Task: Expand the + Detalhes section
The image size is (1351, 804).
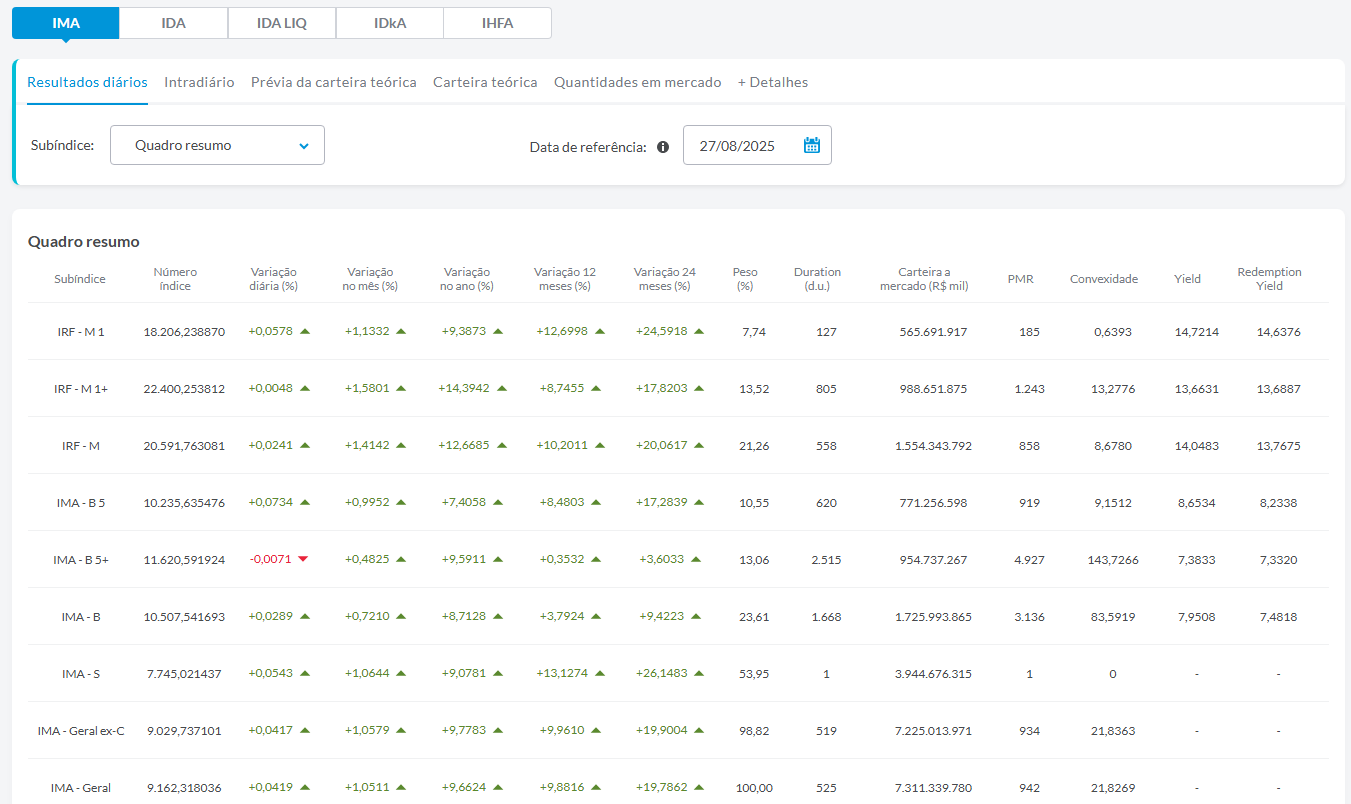Action: (772, 82)
